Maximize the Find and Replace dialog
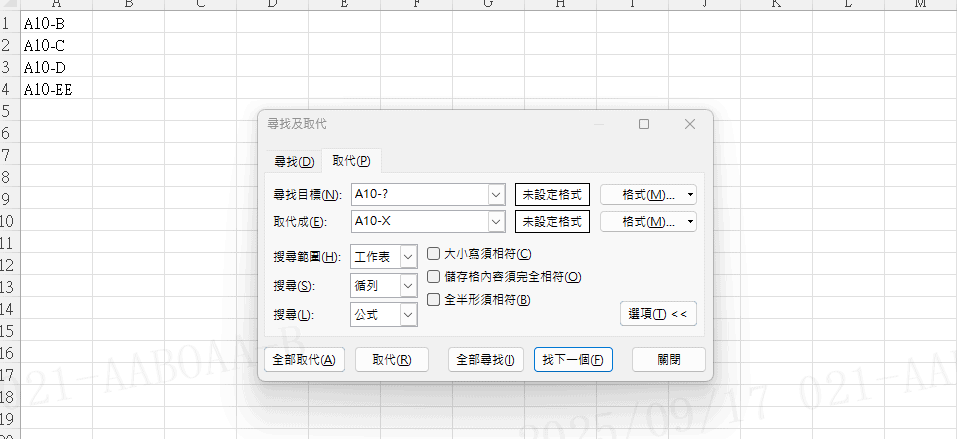This screenshot has width=957, height=439. pyautogui.click(x=644, y=124)
